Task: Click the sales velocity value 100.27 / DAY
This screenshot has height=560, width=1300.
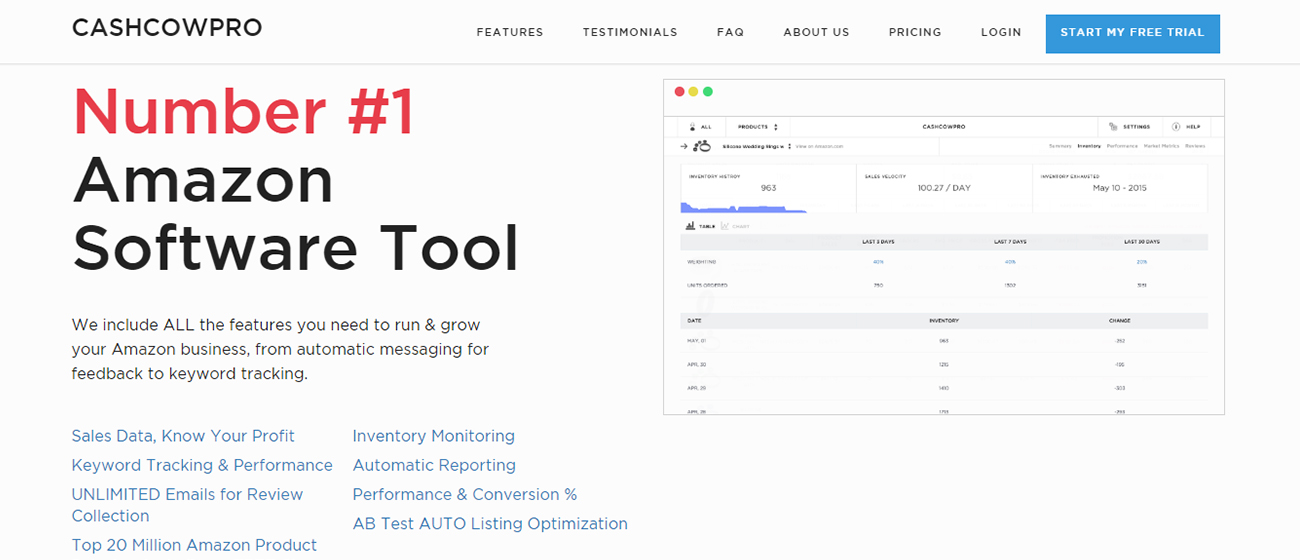Action: 944,188
